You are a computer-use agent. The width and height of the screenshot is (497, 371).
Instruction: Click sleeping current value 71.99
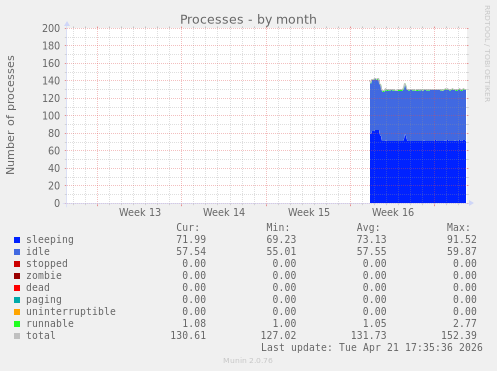191,239
